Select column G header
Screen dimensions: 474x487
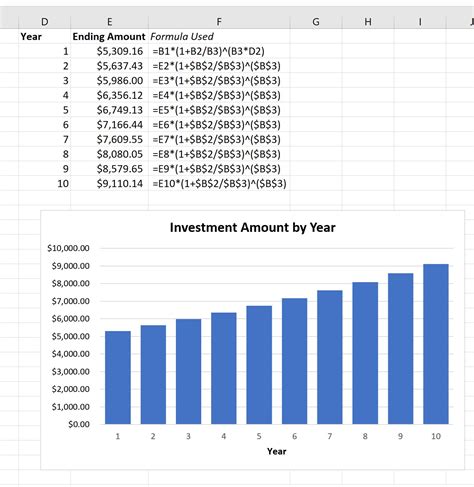click(316, 22)
